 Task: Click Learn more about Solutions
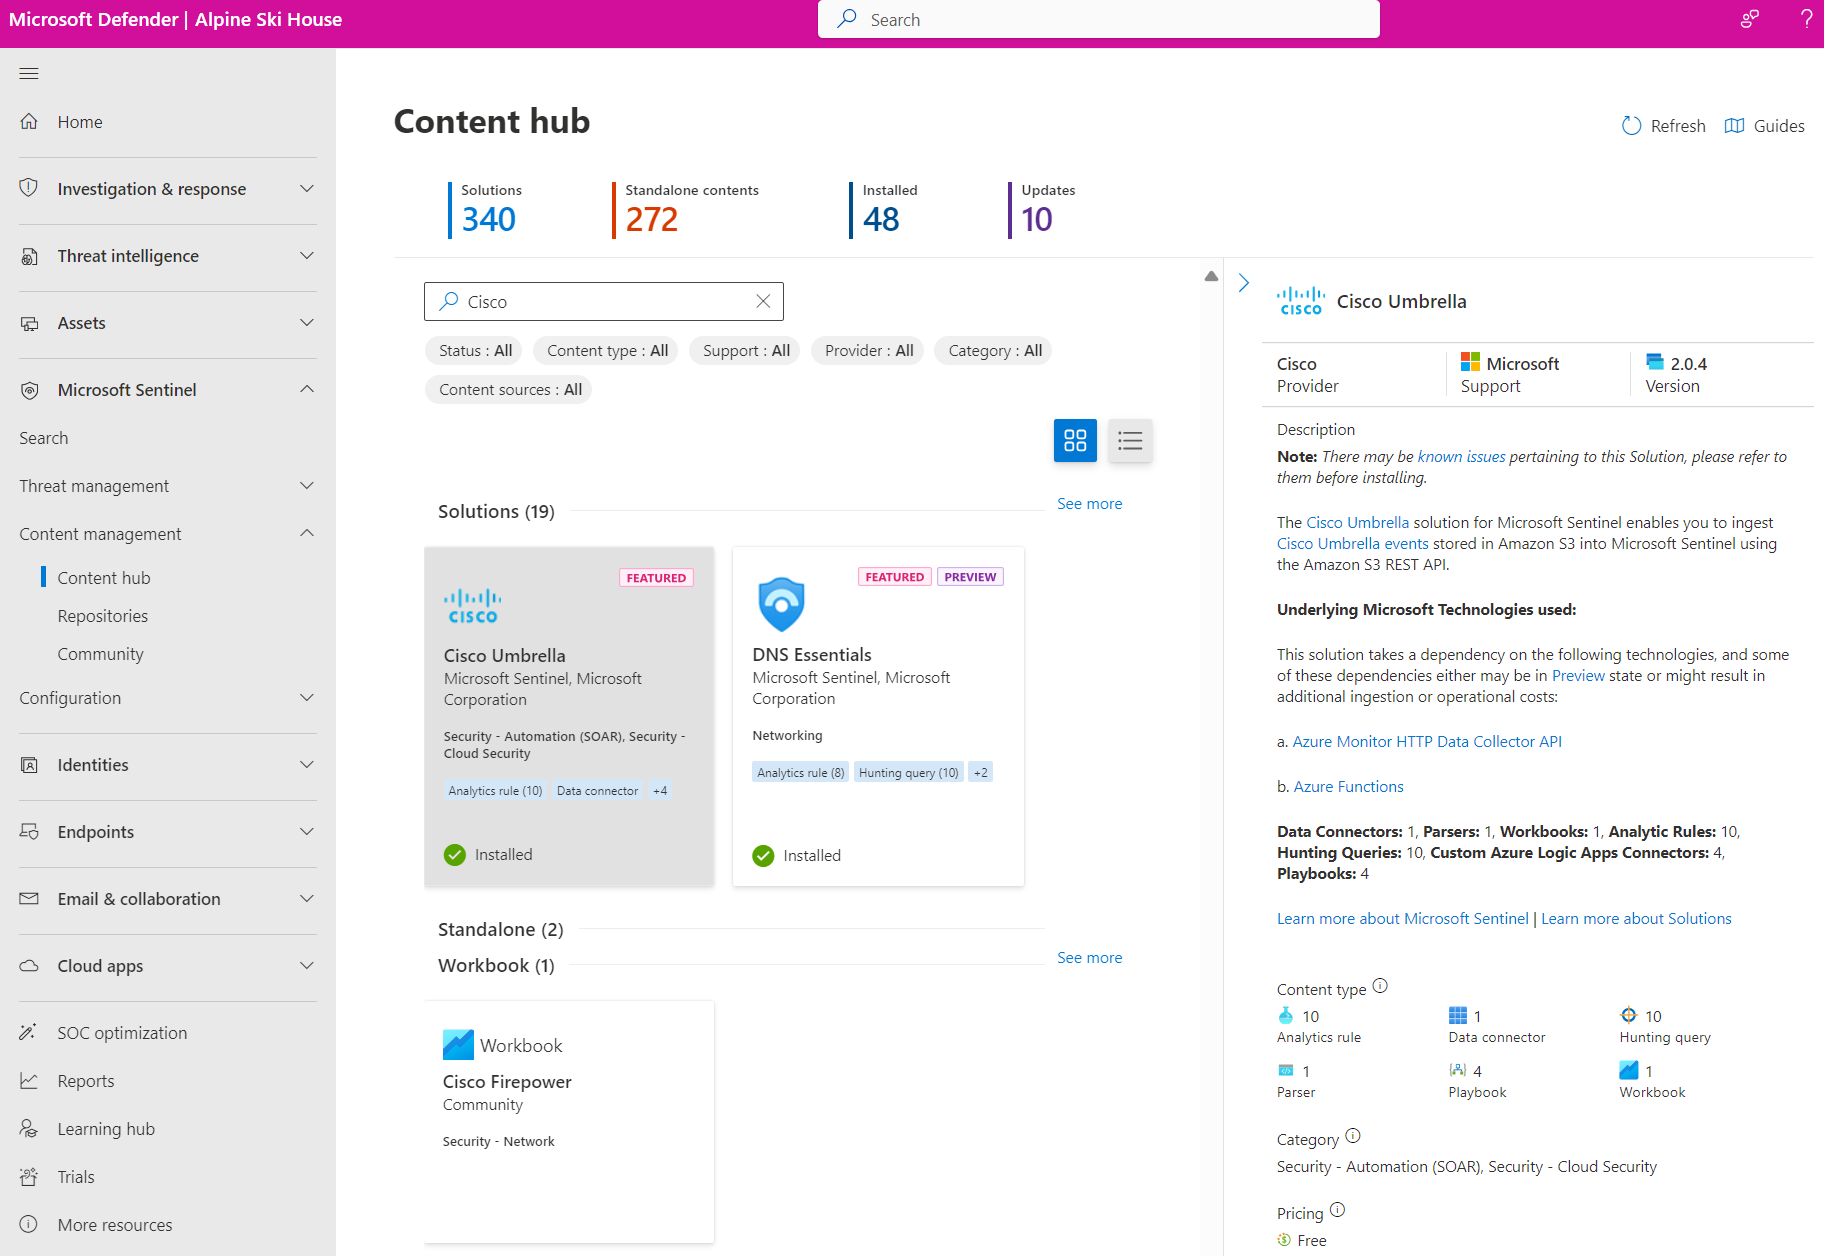point(1636,919)
